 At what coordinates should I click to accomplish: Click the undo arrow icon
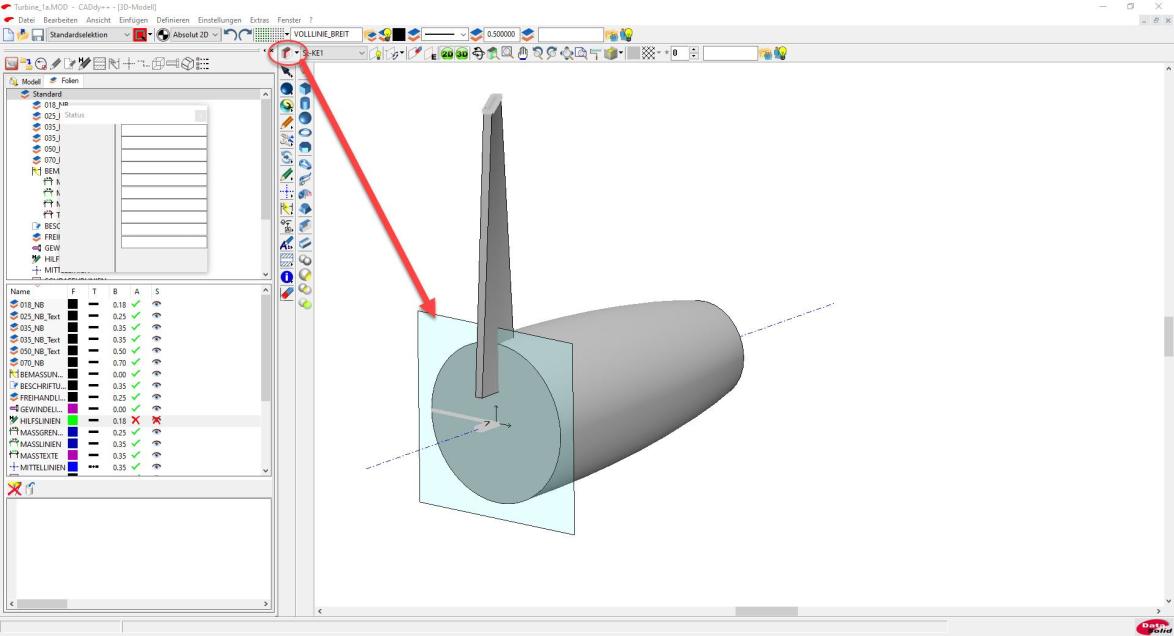[x=230, y=35]
